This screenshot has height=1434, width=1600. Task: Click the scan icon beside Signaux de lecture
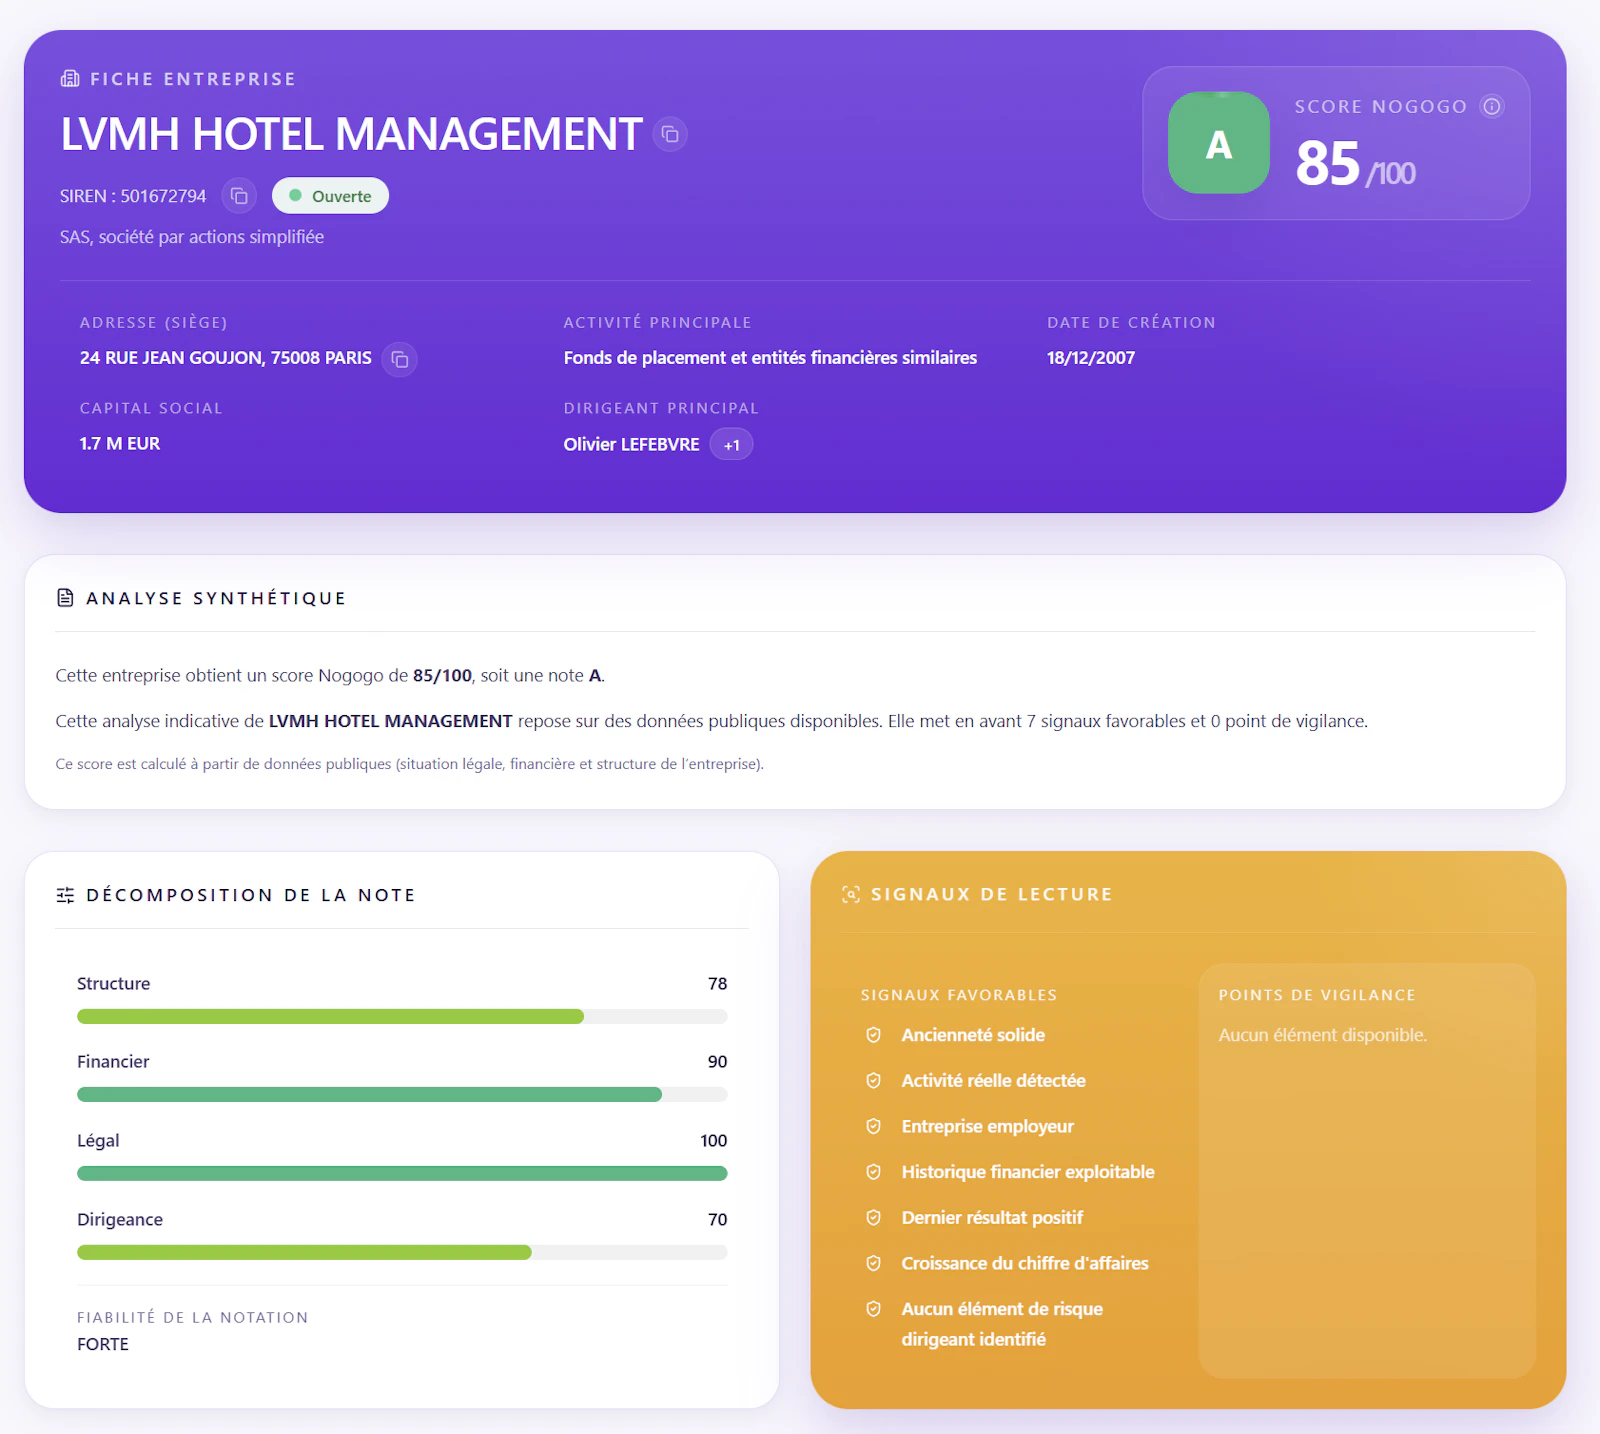coord(851,894)
